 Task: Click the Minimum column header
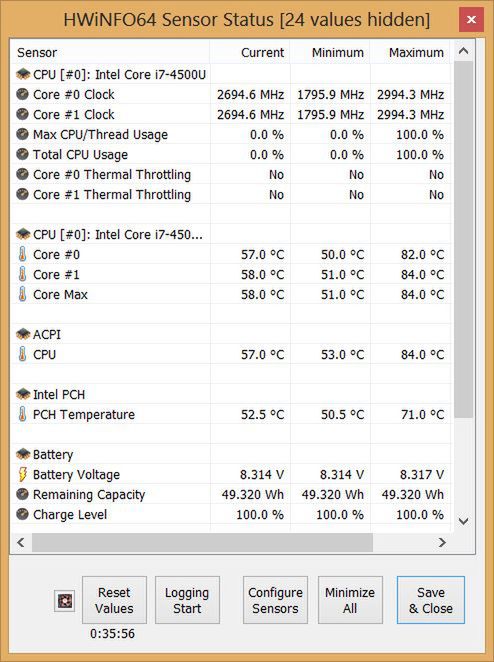[330, 52]
